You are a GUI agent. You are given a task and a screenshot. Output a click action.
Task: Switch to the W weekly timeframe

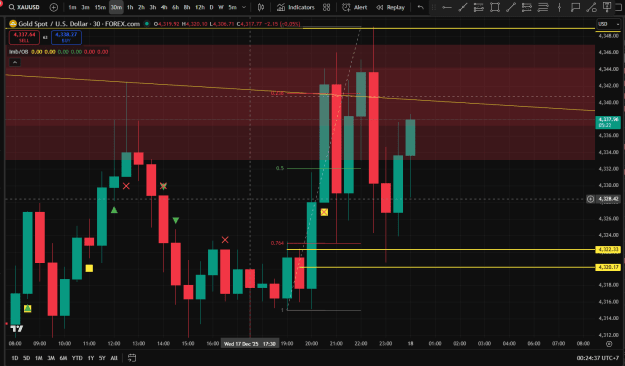221,7
